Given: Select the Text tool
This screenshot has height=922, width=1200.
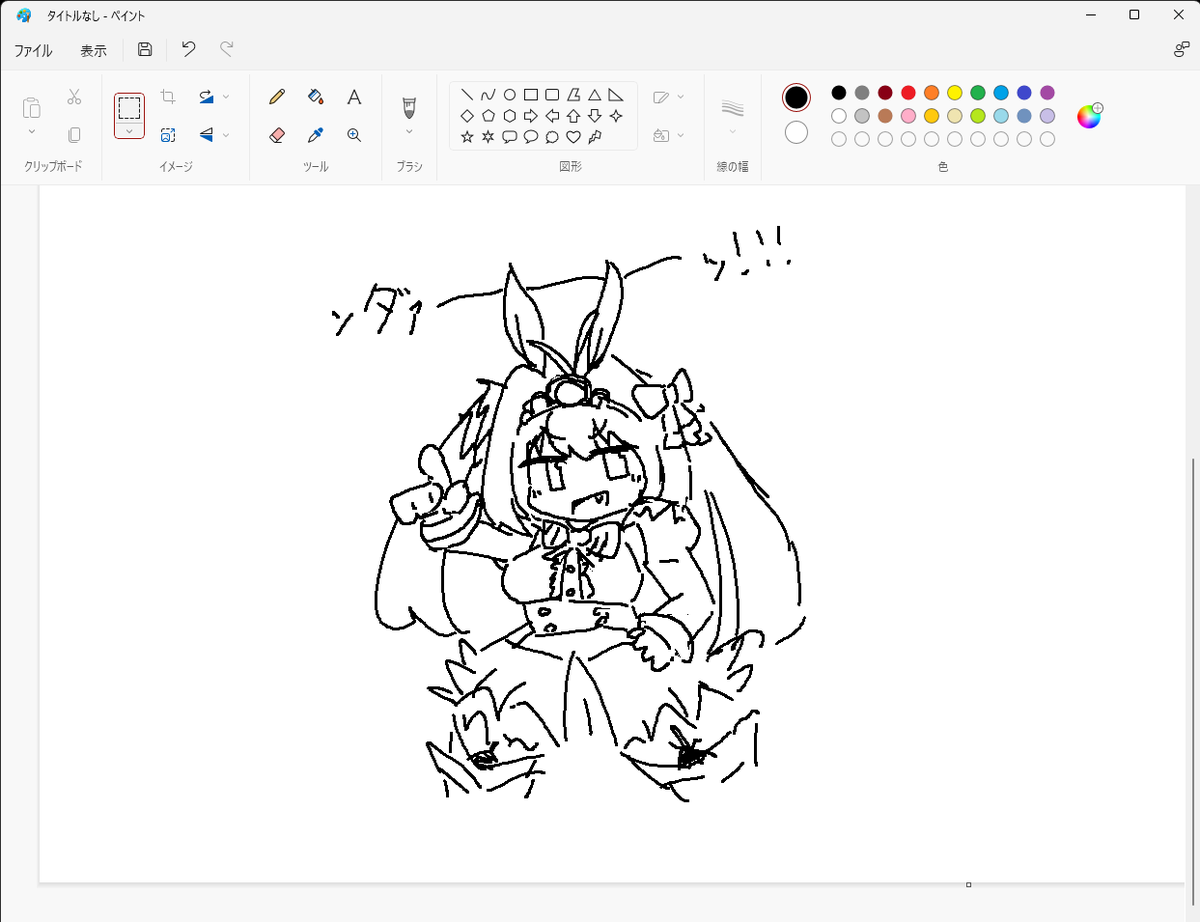Looking at the screenshot, I should click(354, 97).
